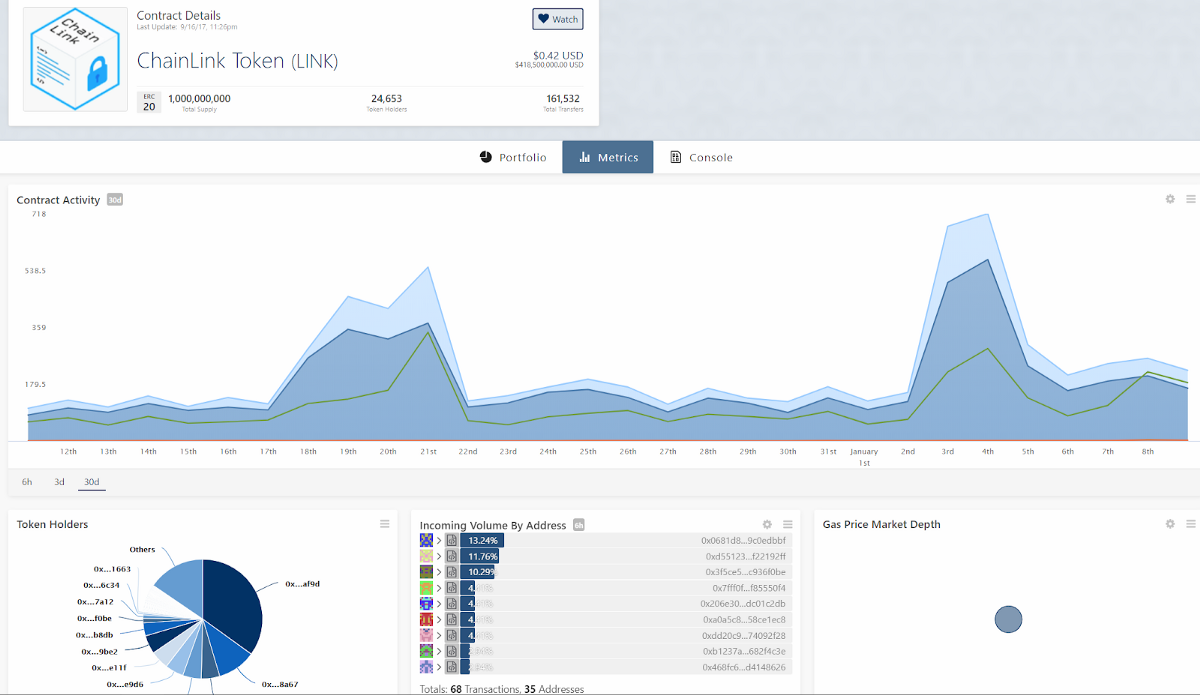Open the Portfolio tab
1200x695 pixels.
pos(513,157)
